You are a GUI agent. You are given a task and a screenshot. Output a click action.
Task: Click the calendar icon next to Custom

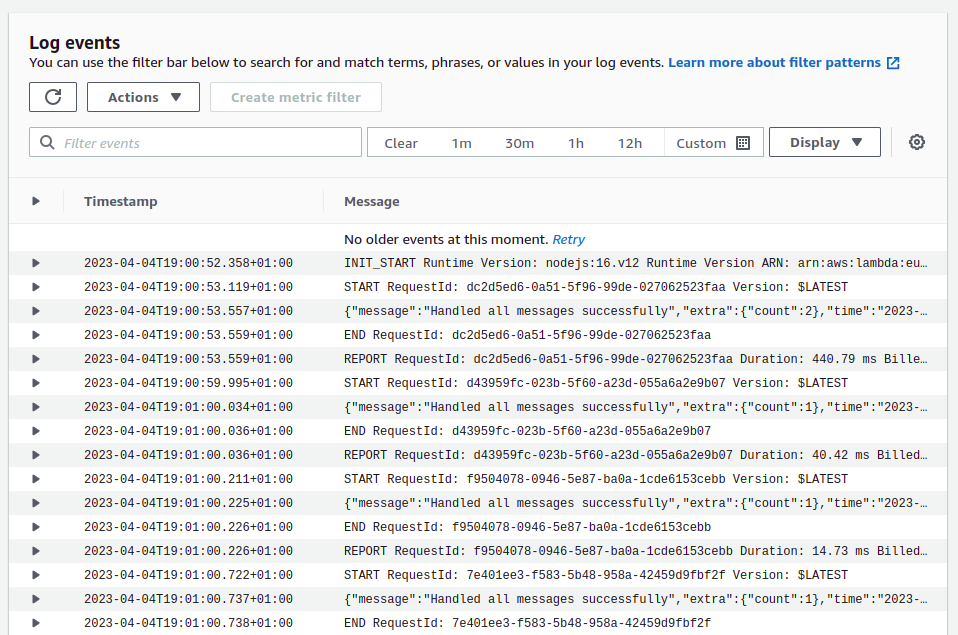(x=742, y=142)
